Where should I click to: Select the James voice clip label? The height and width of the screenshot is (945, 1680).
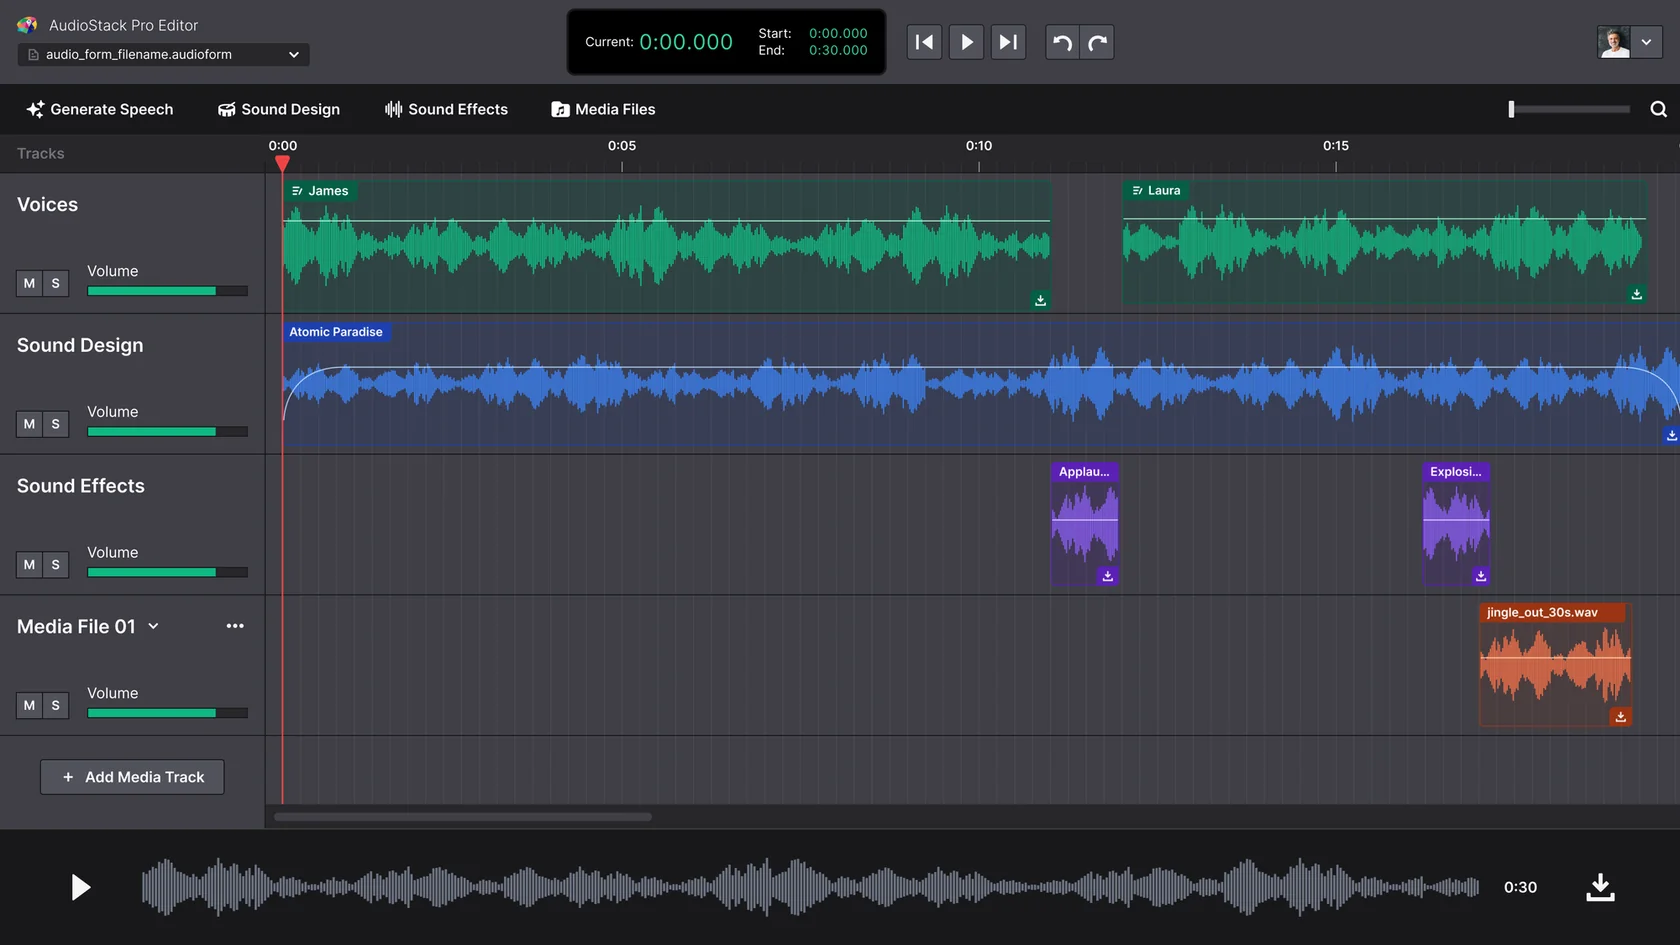(320, 190)
